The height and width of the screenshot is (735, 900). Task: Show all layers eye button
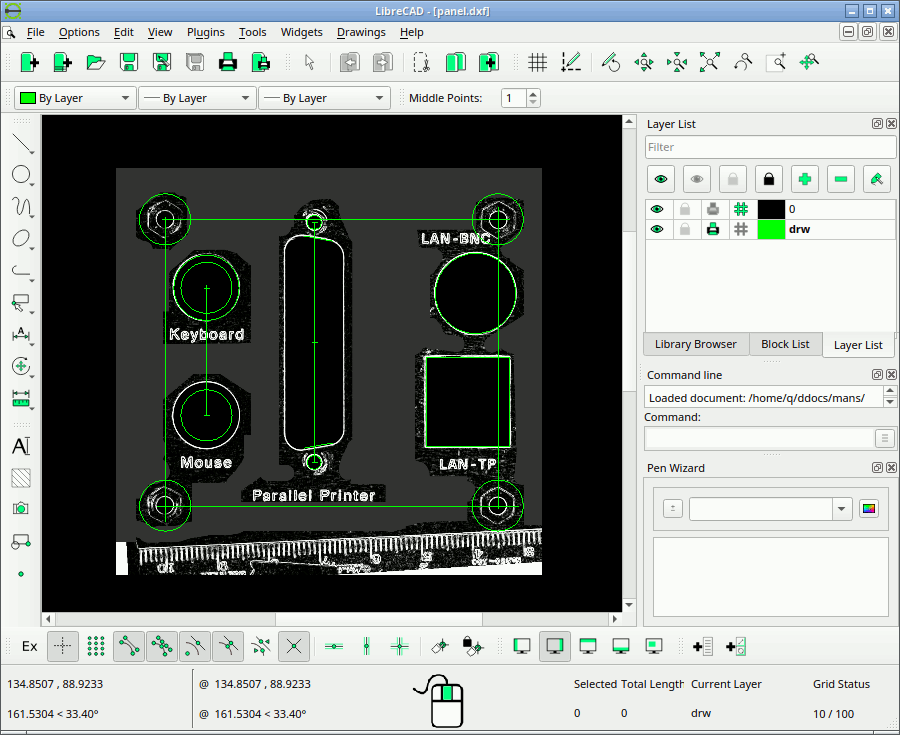click(661, 180)
